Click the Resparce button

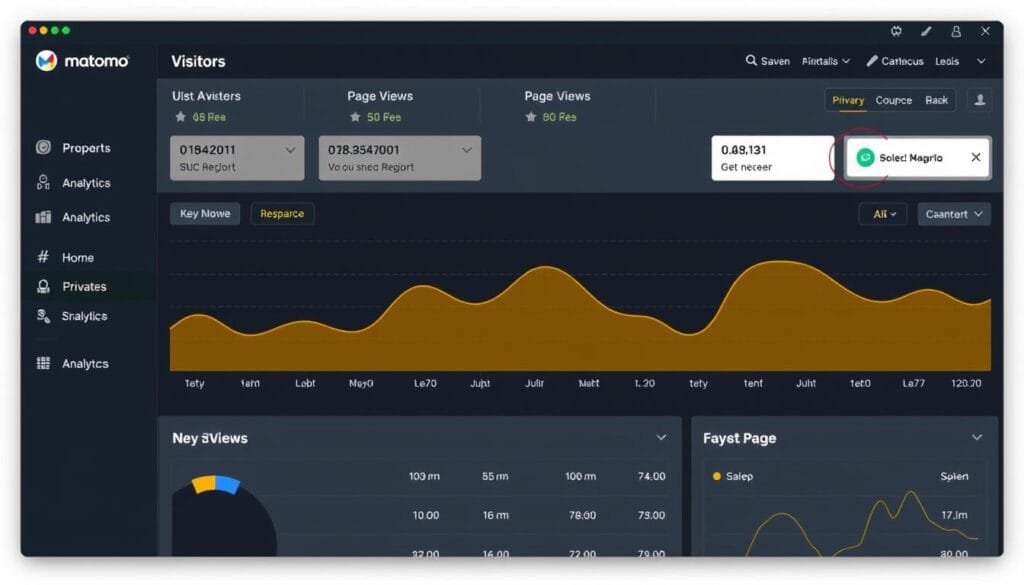[x=282, y=214]
